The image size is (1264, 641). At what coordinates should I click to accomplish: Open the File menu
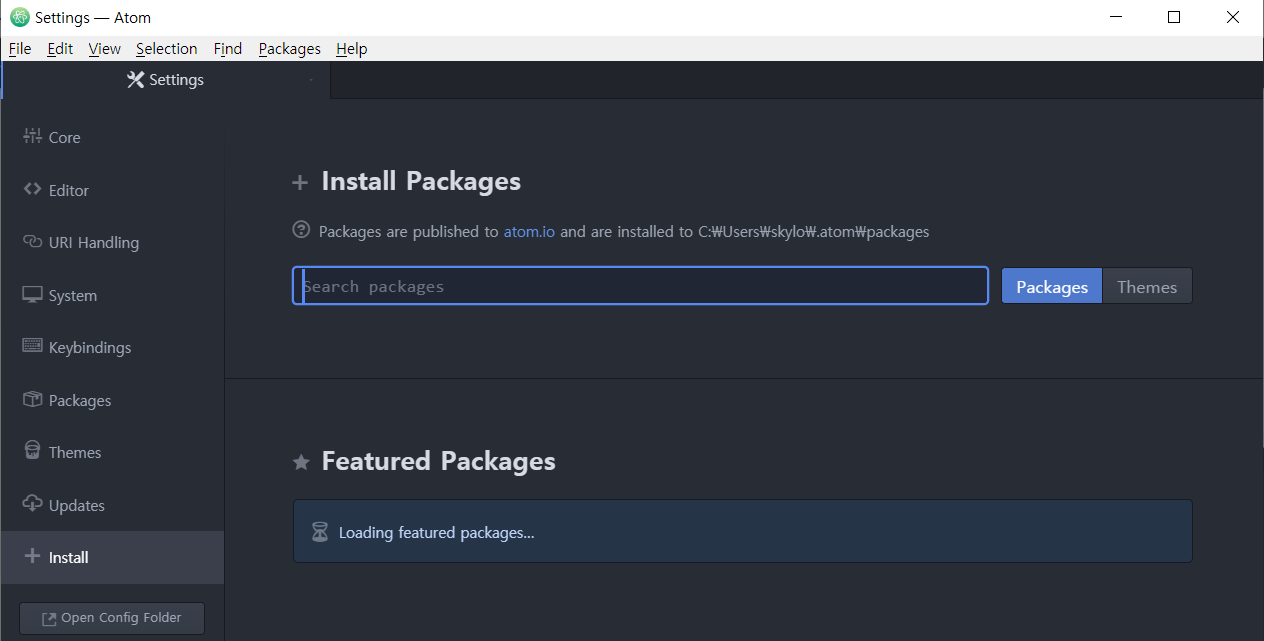pos(20,48)
